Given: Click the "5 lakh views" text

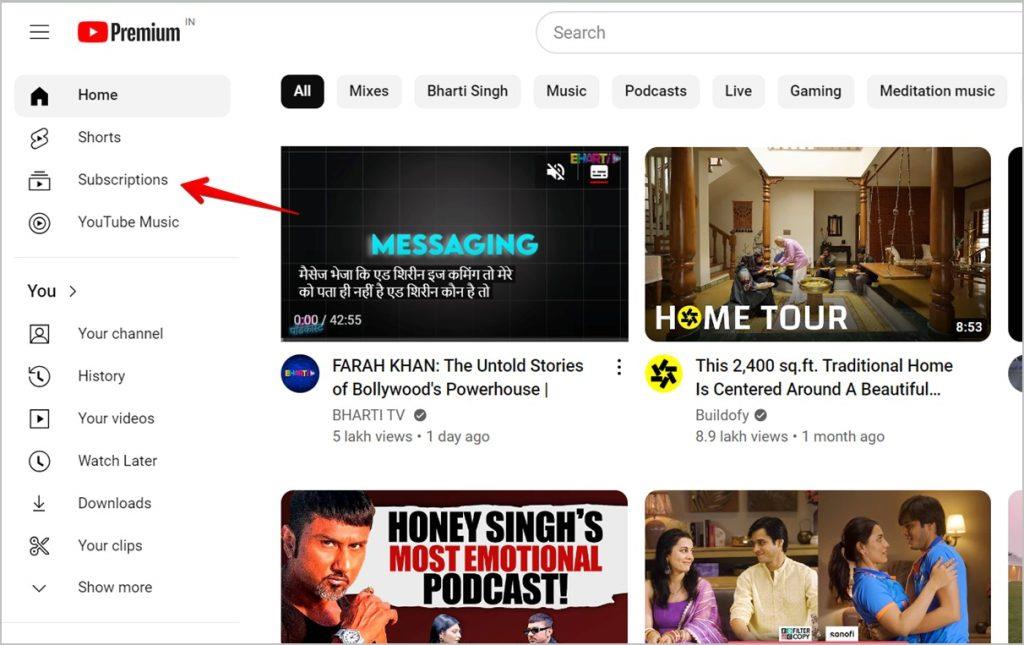Looking at the screenshot, I should (x=372, y=437).
